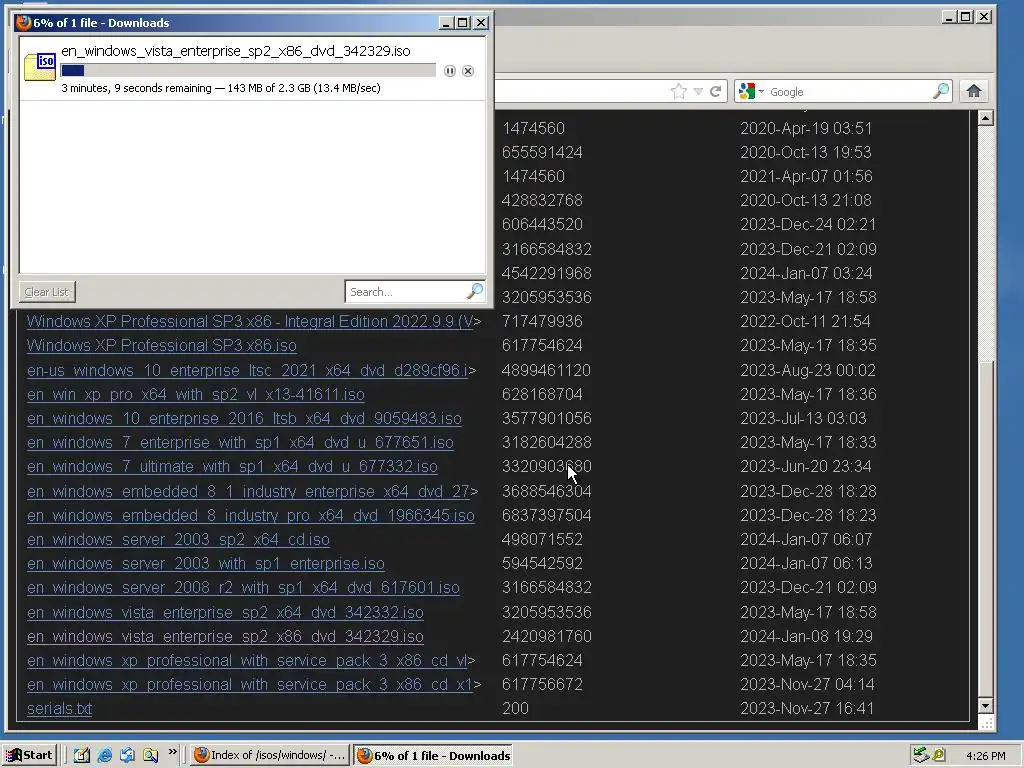1024x768 pixels.
Task: Click the page scrollbar up arrow
Action: coord(985,118)
